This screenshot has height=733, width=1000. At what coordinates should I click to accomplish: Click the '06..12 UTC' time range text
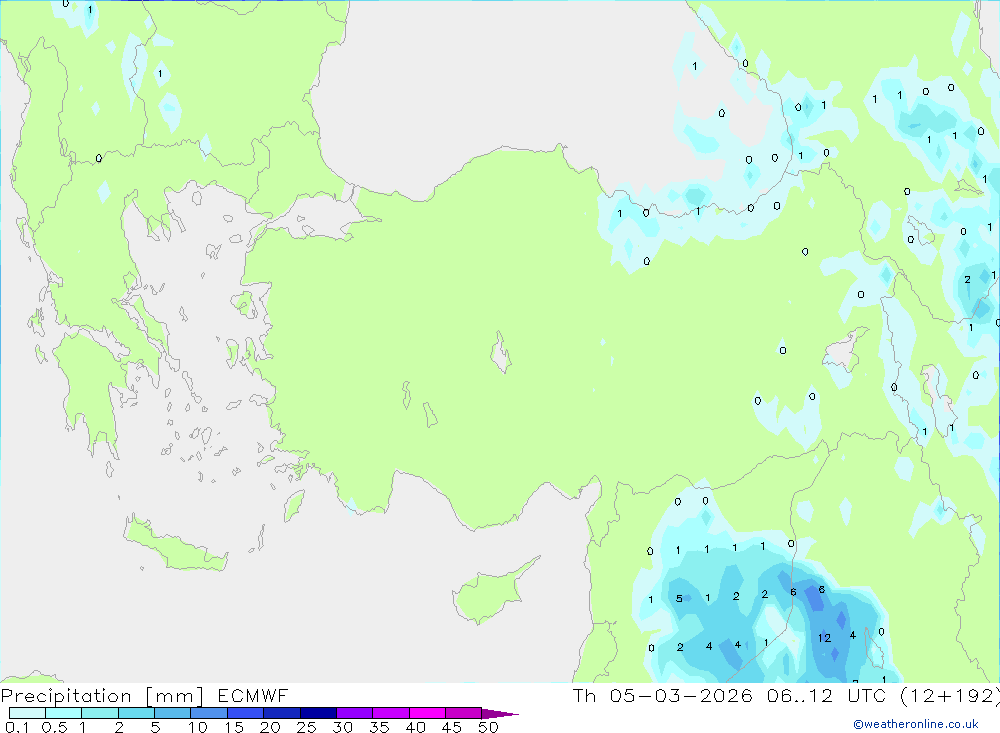827,695
